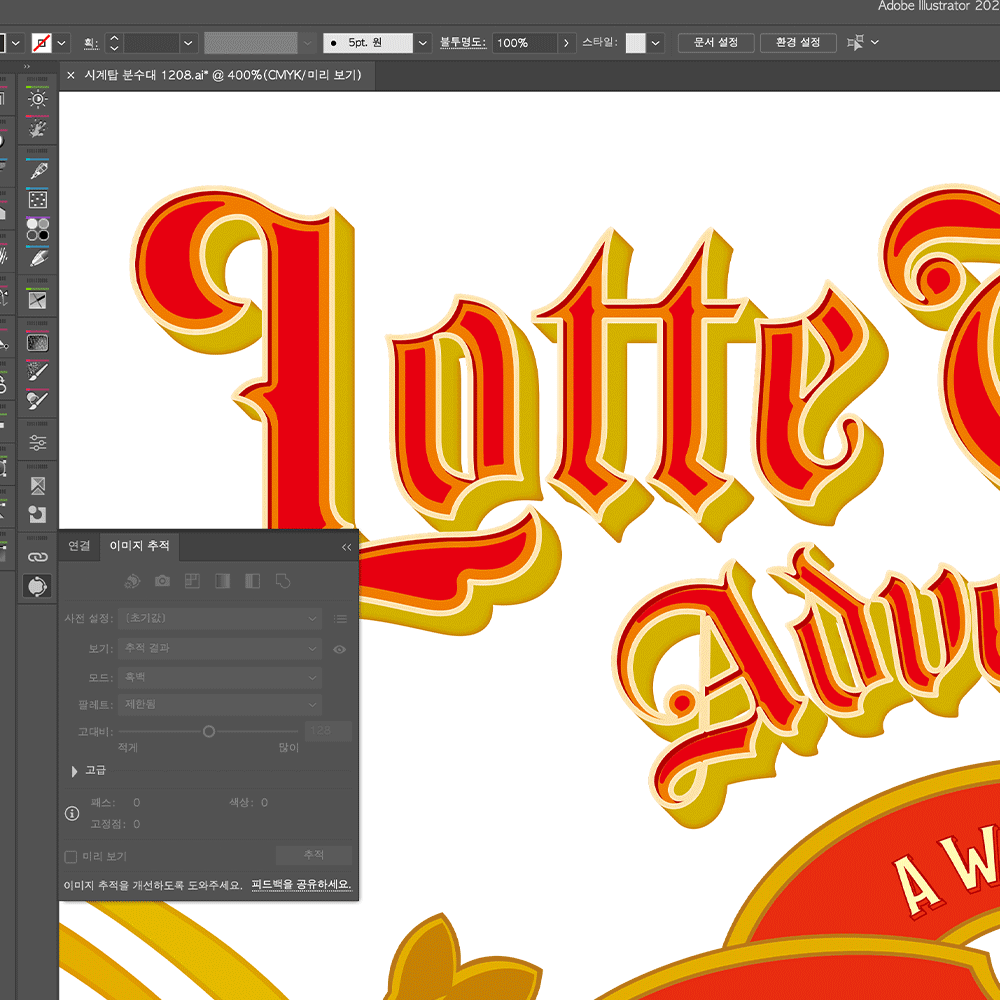Click the 고대비 threshold slider handle

tap(209, 732)
